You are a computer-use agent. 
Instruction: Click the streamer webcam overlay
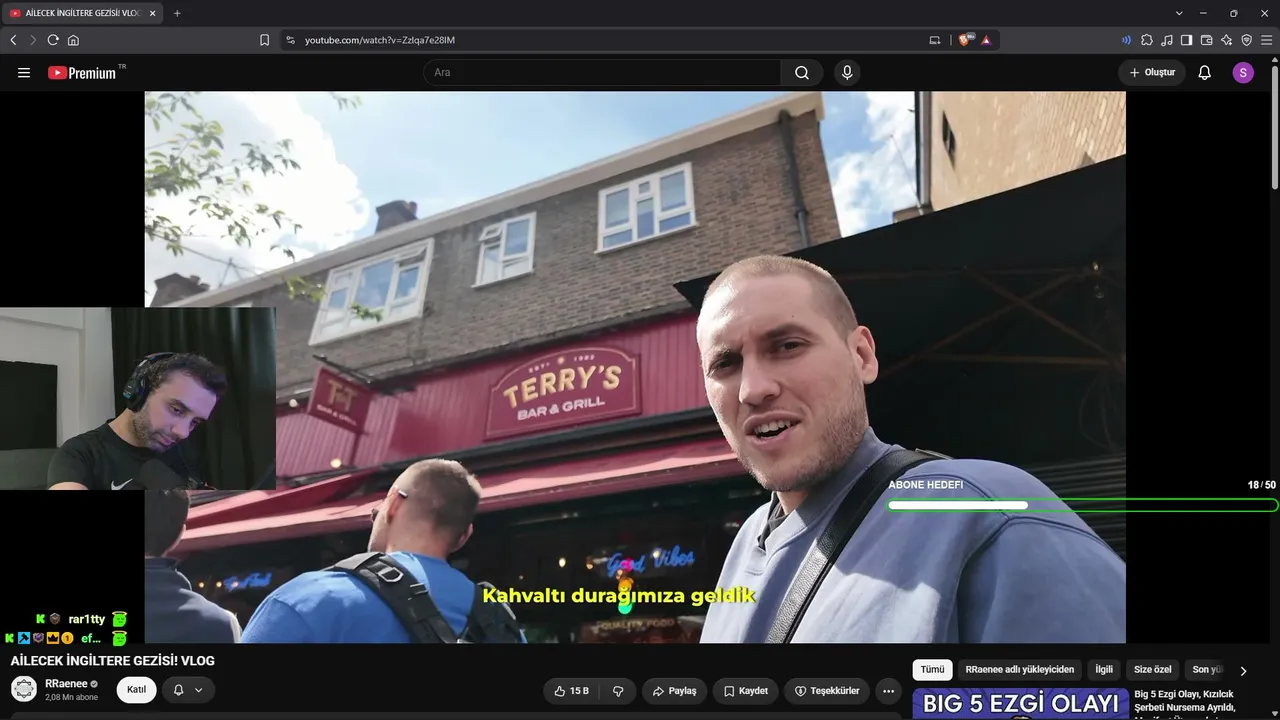(138, 398)
